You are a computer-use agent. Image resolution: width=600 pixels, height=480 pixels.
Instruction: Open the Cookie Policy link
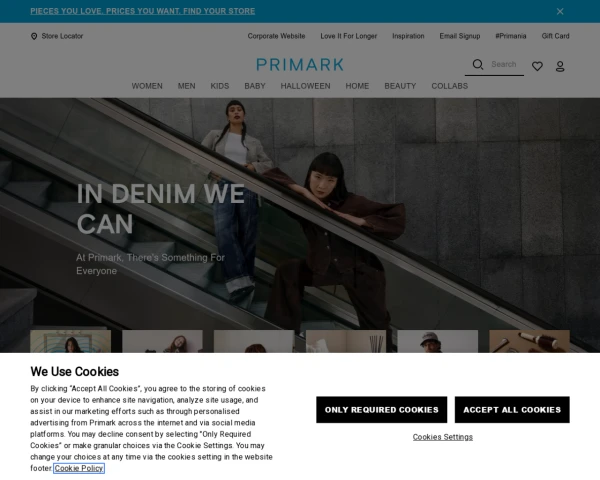point(79,468)
